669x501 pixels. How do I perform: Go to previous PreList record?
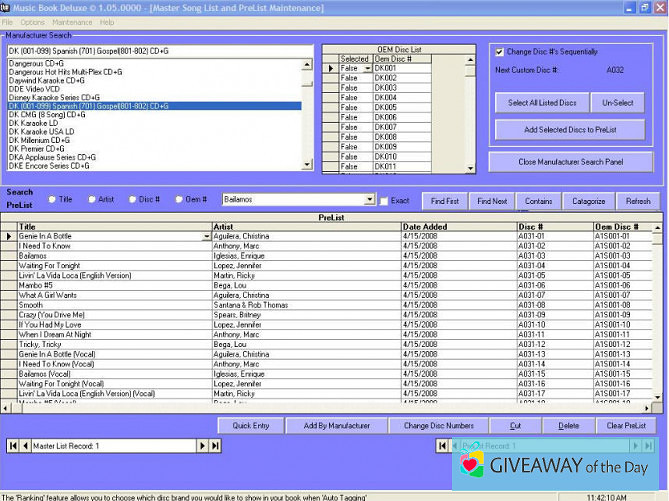coord(454,445)
